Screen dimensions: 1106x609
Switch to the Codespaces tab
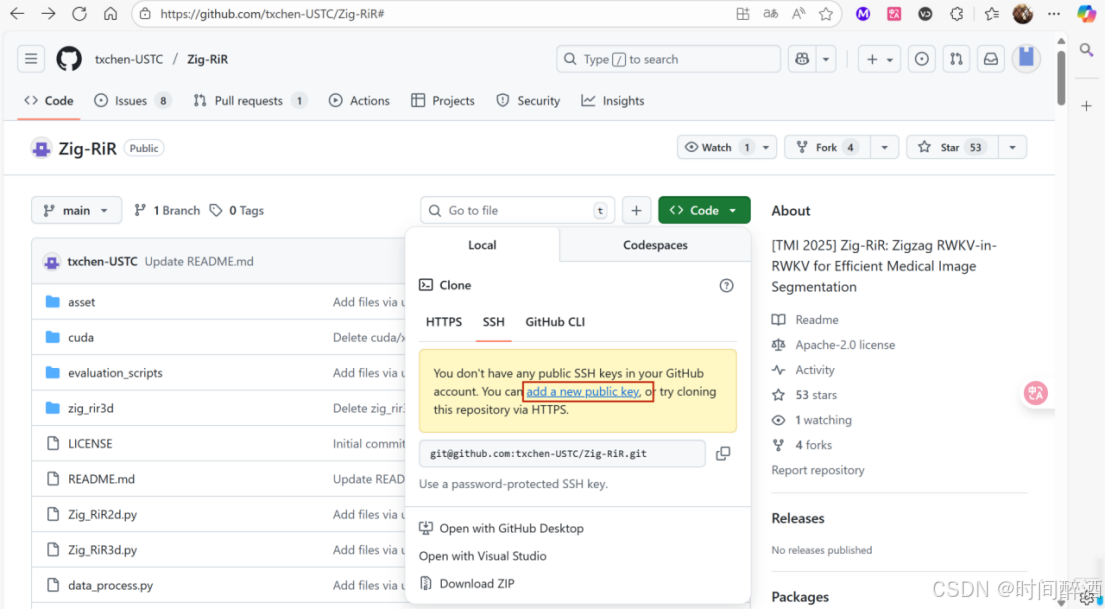coord(655,245)
